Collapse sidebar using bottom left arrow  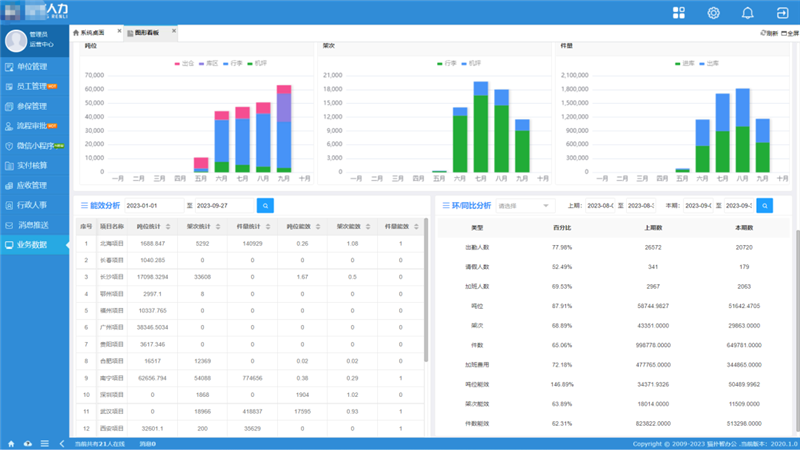(62, 443)
